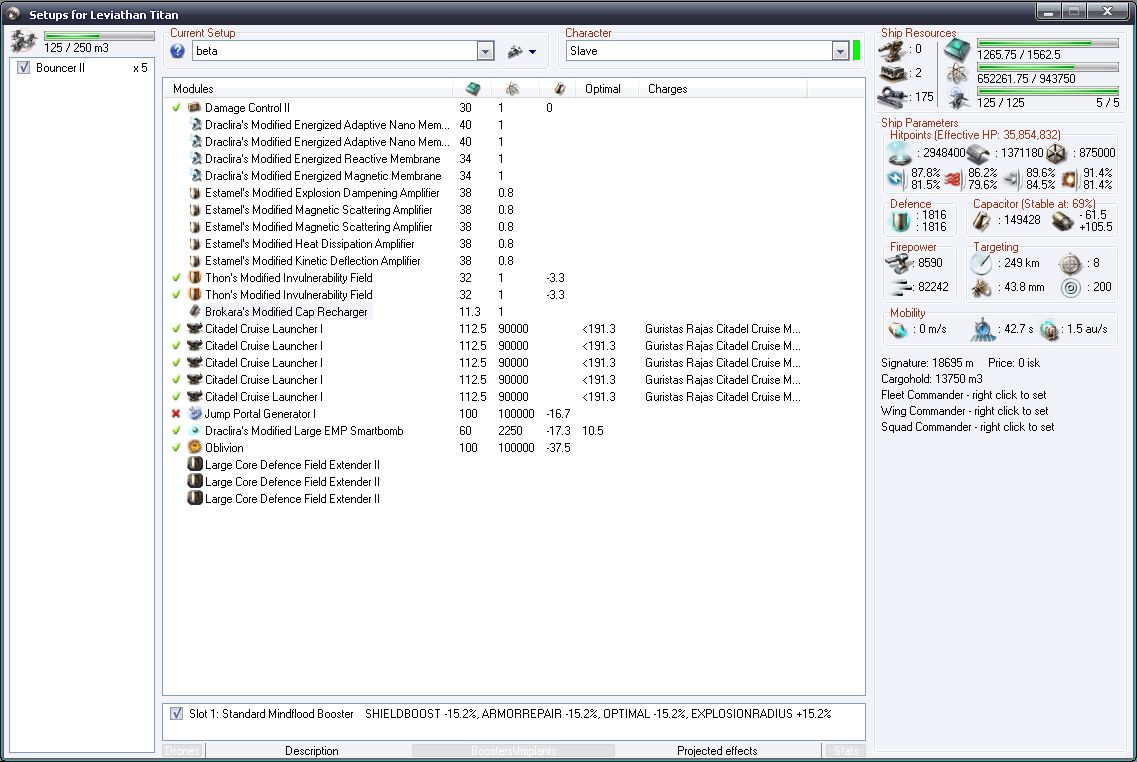This screenshot has height=762, width=1137.
Task: Click the align time icon showing 42.7 s
Action: (983, 329)
